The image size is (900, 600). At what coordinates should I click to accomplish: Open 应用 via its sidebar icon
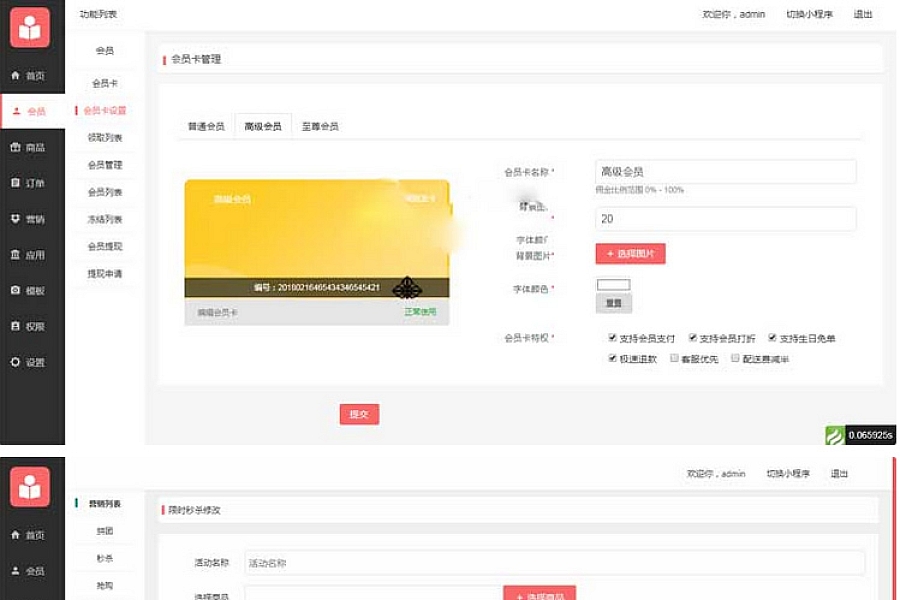(x=15, y=254)
